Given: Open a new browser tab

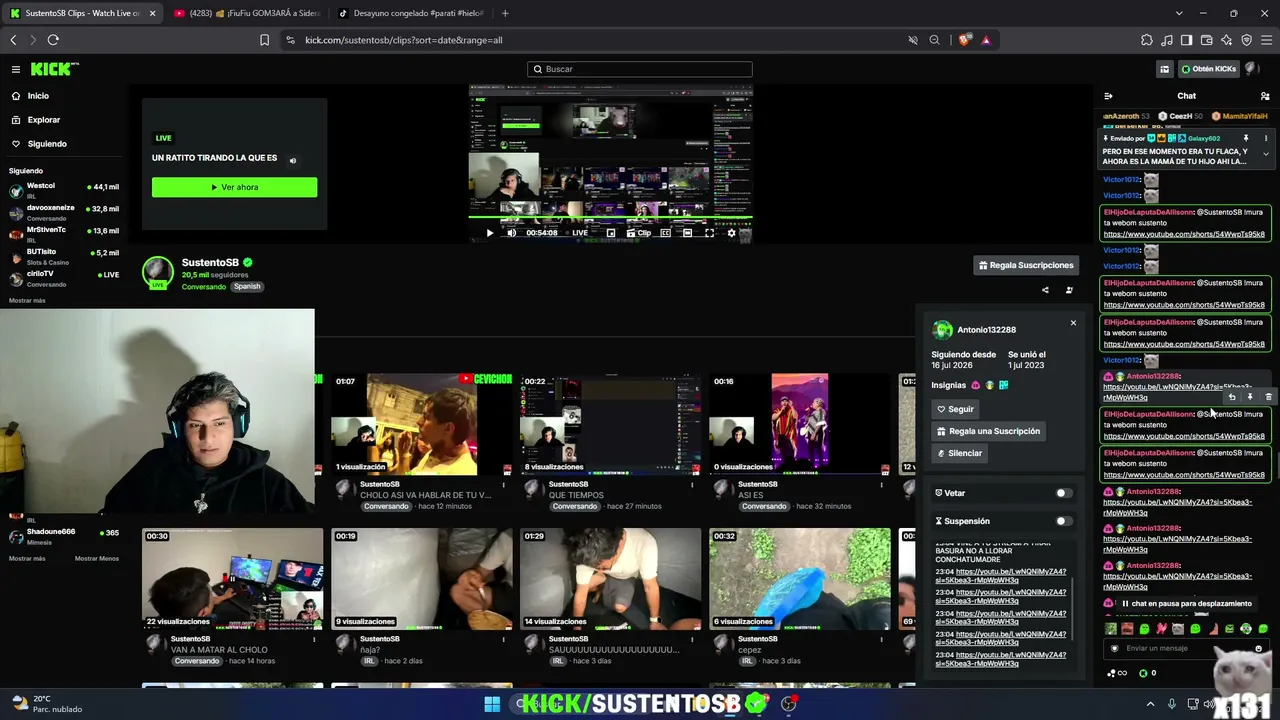Looking at the screenshot, I should [x=505, y=13].
